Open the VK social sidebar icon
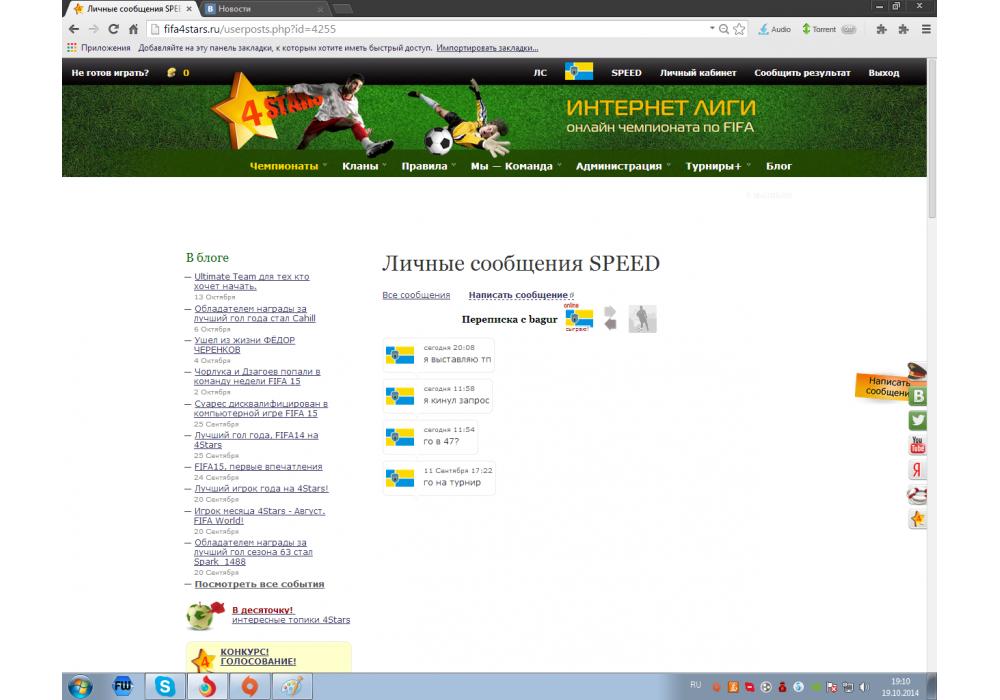 click(x=917, y=396)
